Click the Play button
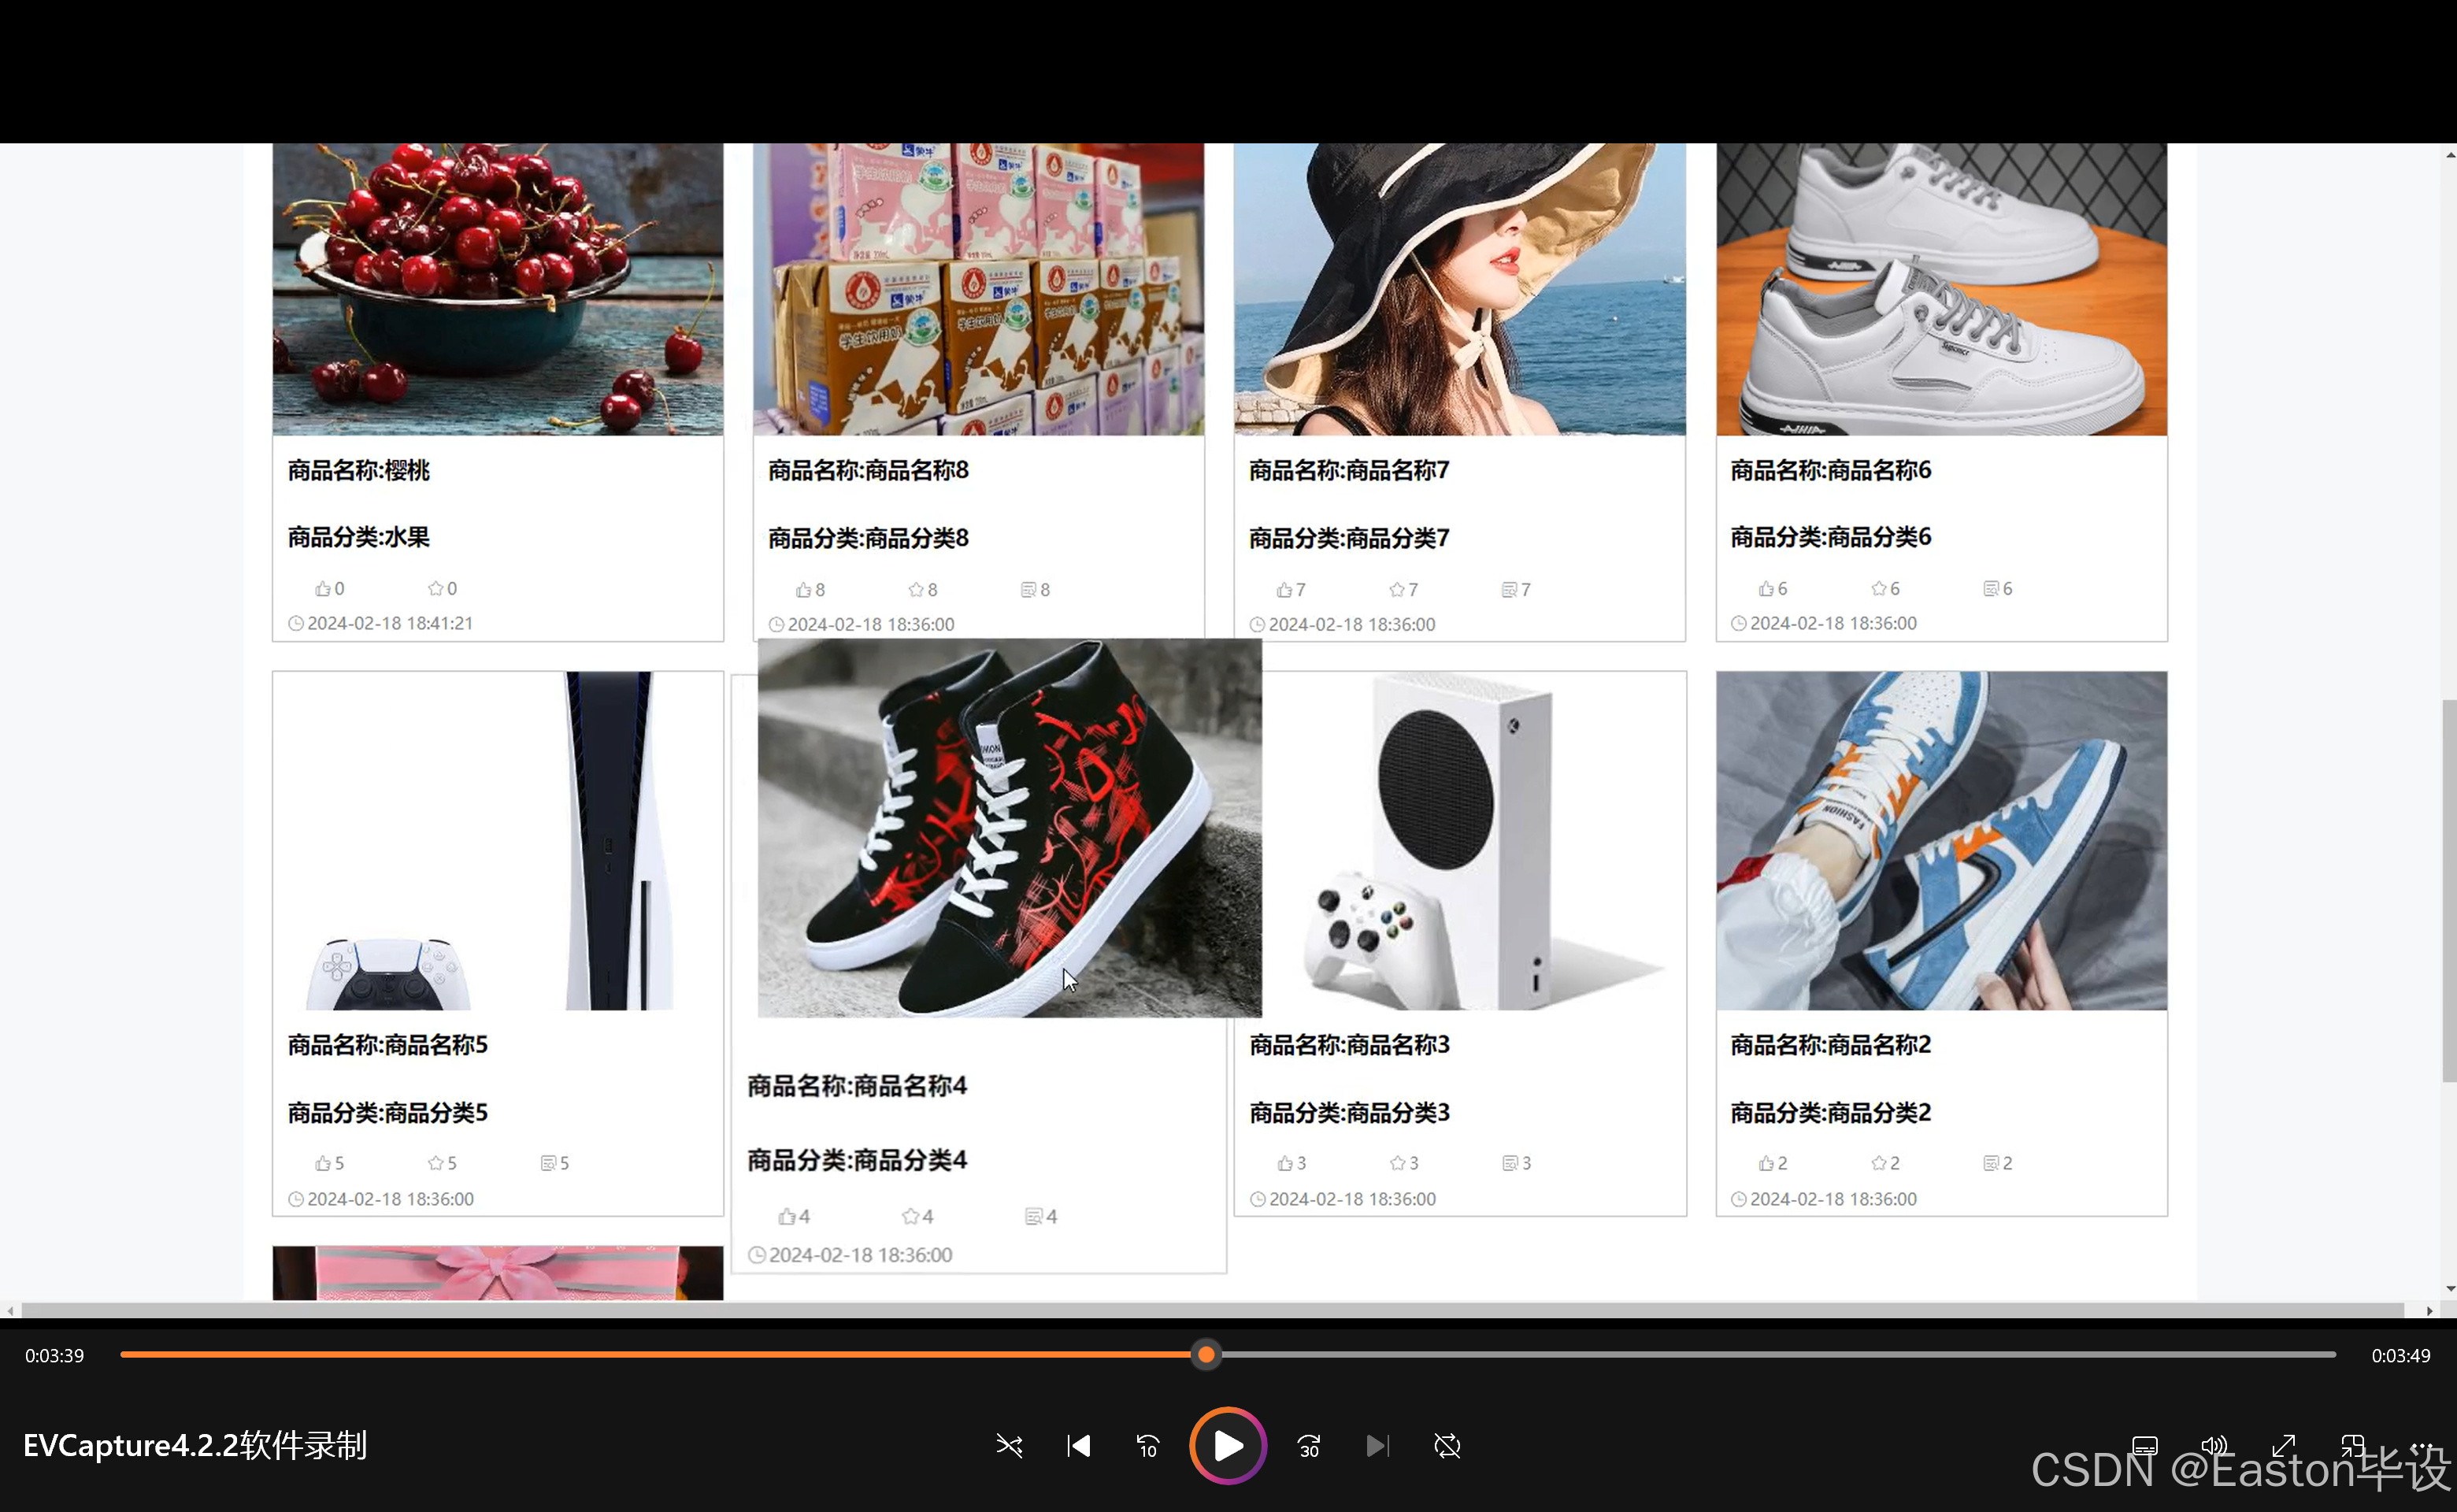 [1227, 1446]
